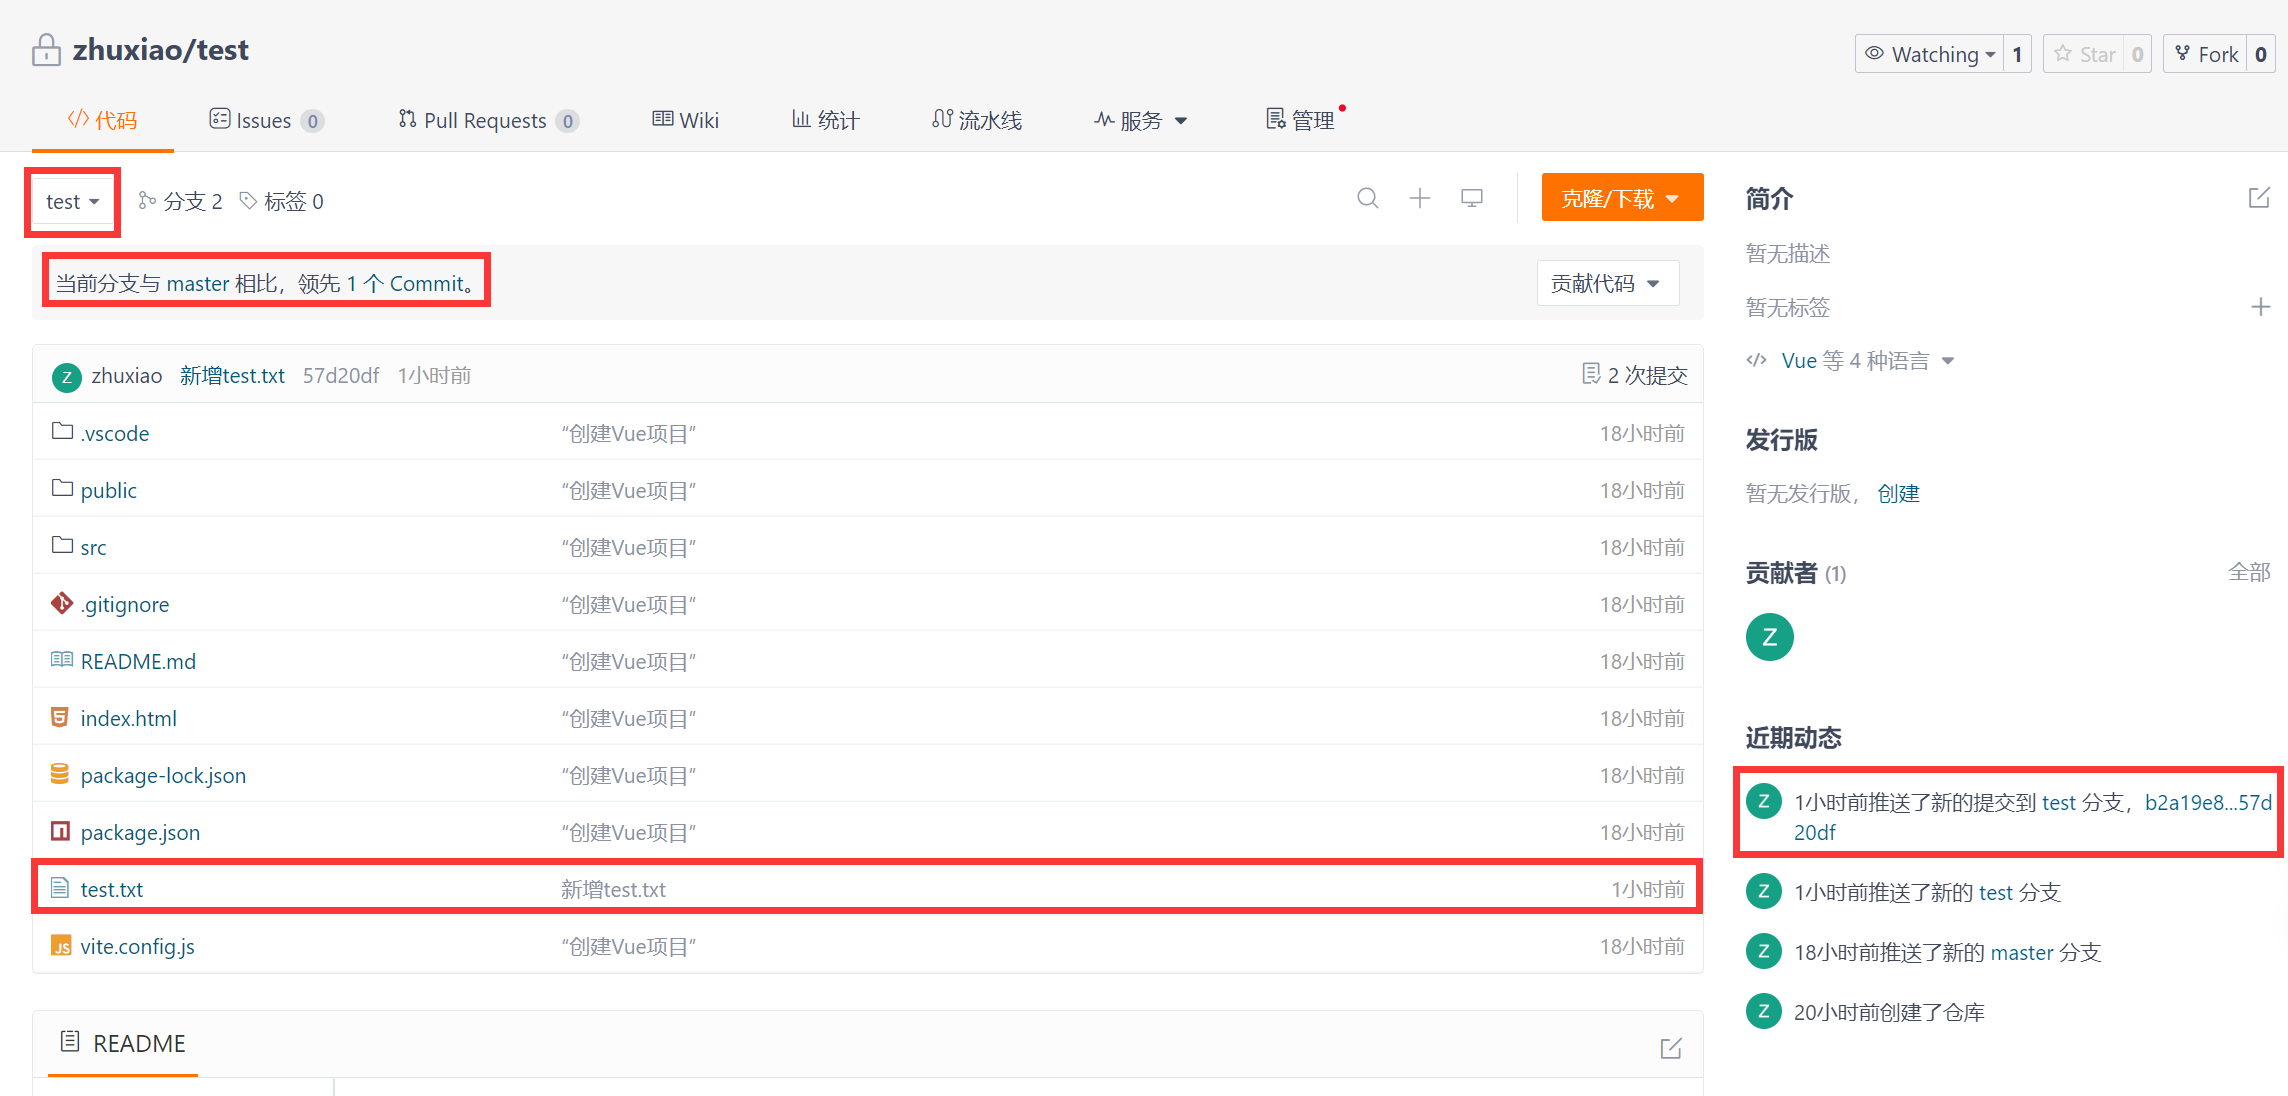Click the plus icon to add a file
Viewport: 2288px width, 1096px height.
pos(1419,198)
